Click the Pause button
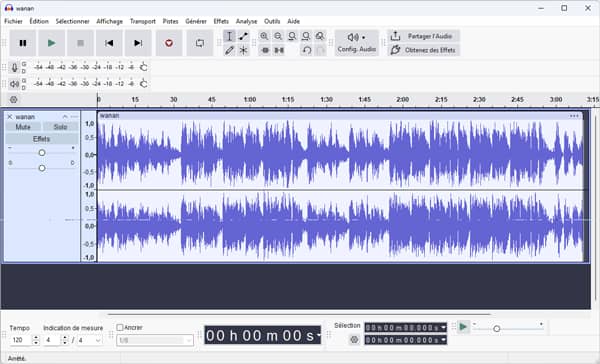The height and width of the screenshot is (364, 600). point(23,43)
